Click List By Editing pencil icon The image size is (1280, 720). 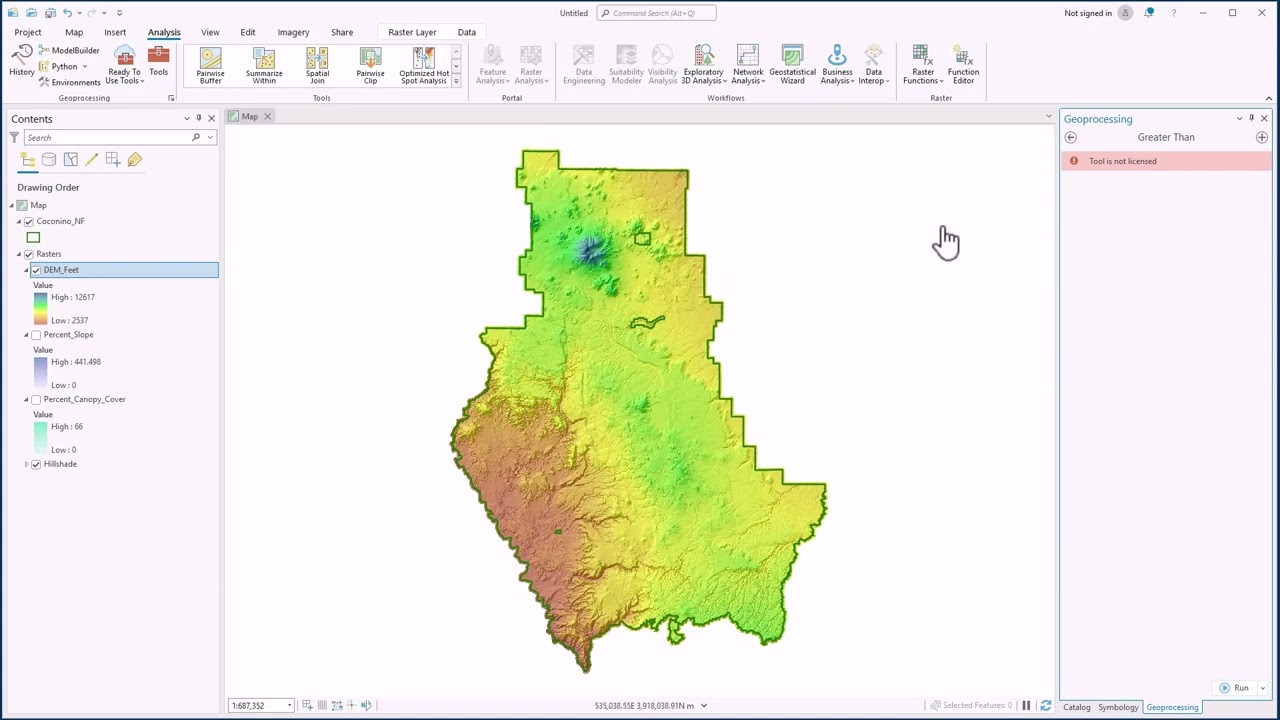(91, 160)
